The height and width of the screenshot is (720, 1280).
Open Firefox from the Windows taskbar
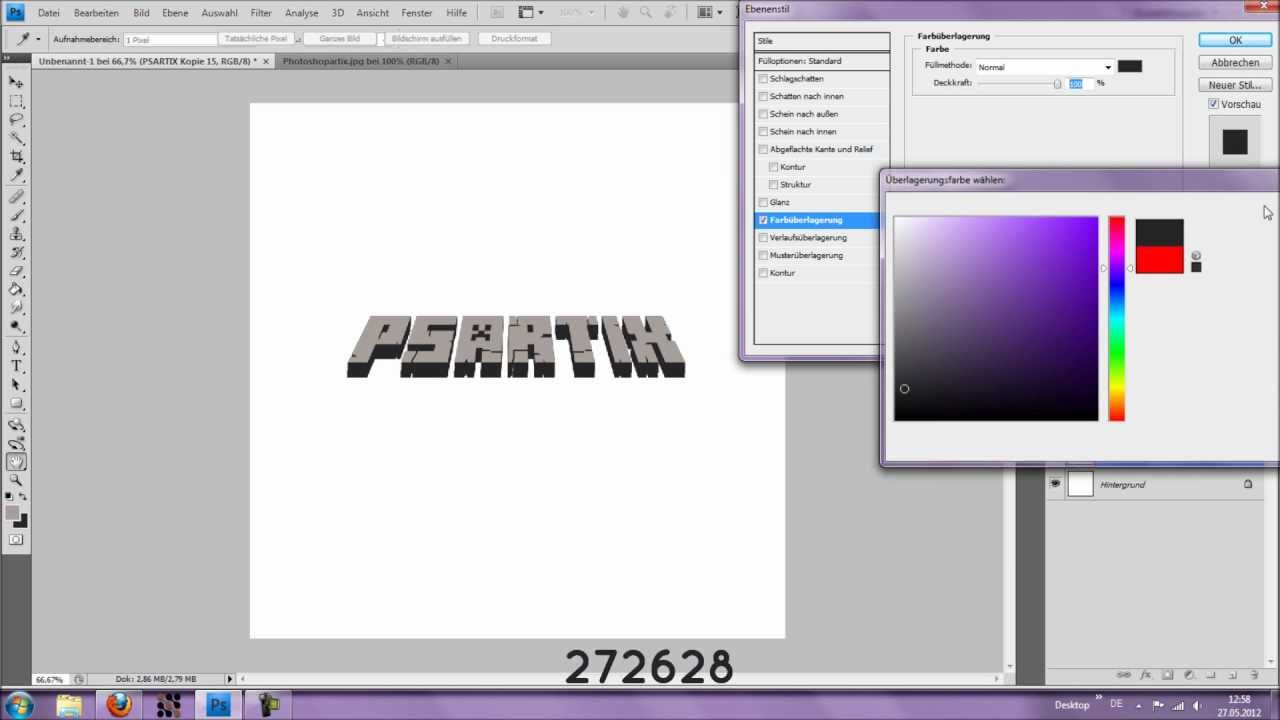(118, 704)
